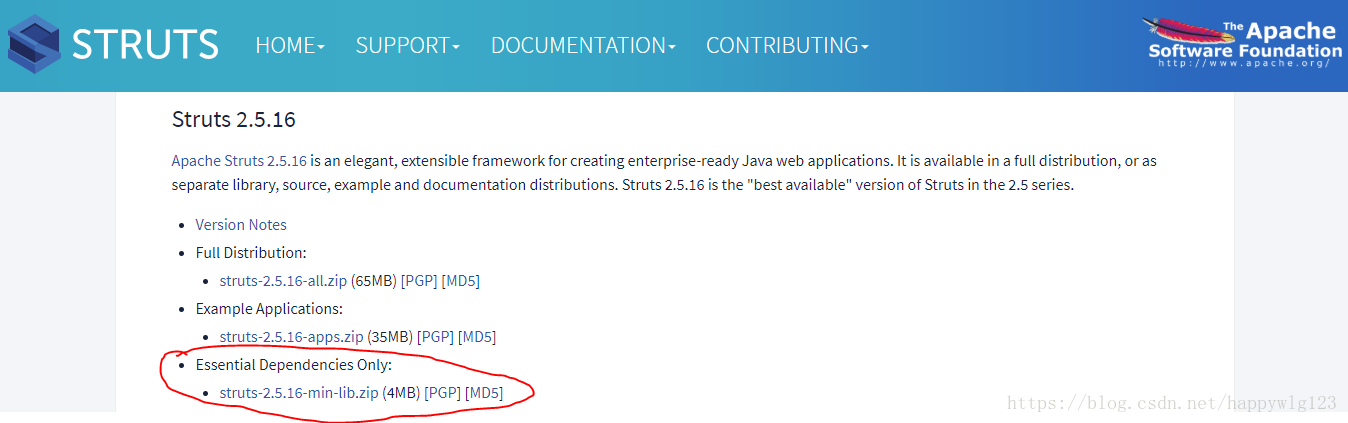Select the 'Full Distribution:' list label
Image resolution: width=1348 pixels, height=423 pixels.
click(x=251, y=253)
